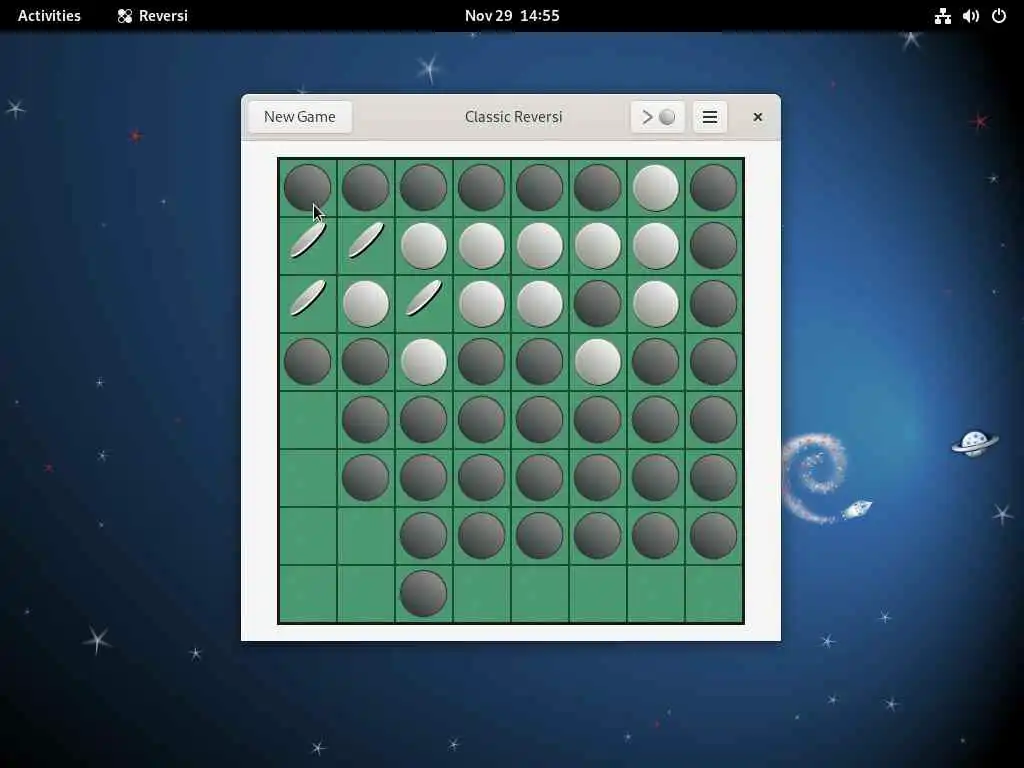Click the dark piece in the top-left corner

point(308,188)
